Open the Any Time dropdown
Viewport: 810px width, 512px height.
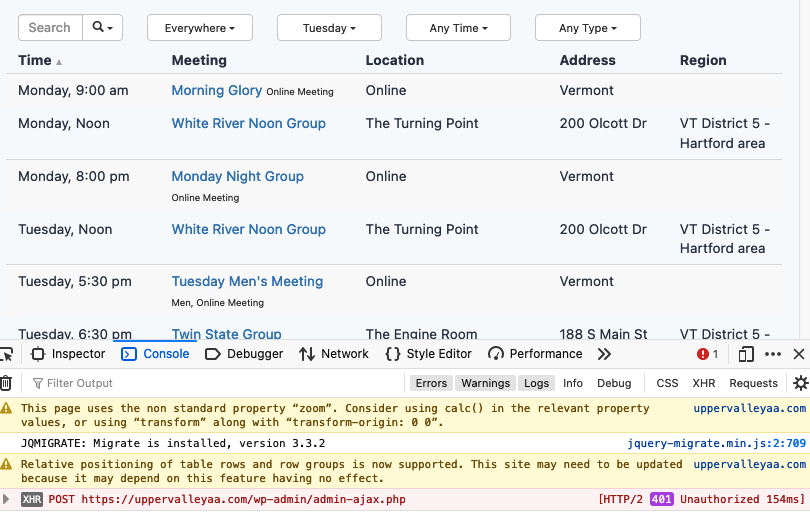pyautogui.click(x=458, y=27)
